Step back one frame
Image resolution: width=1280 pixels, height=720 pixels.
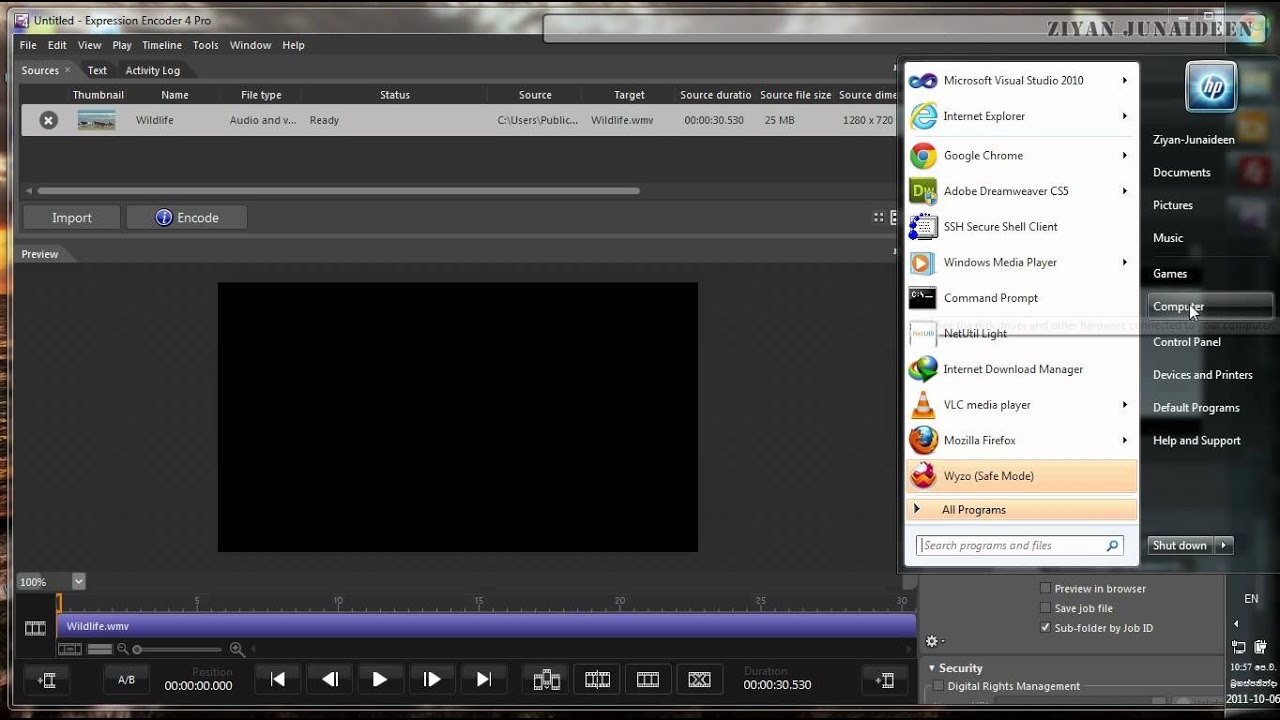329,679
